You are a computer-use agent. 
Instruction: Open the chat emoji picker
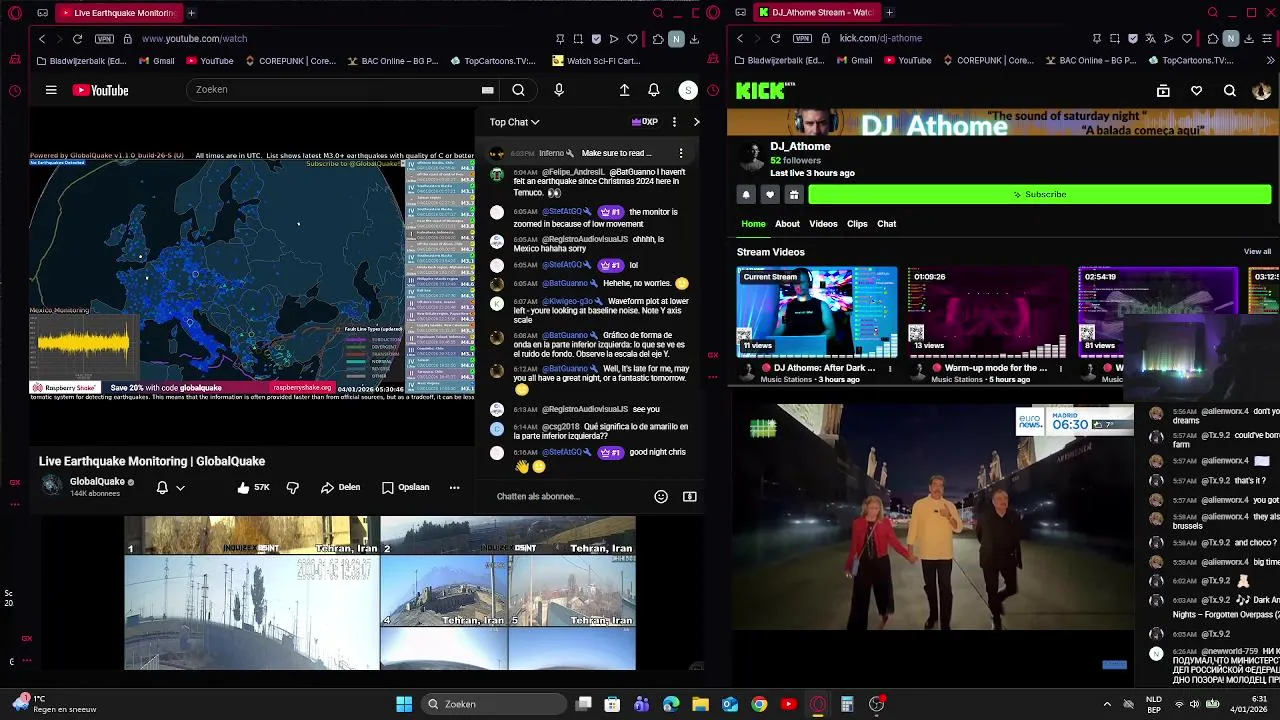coord(661,496)
